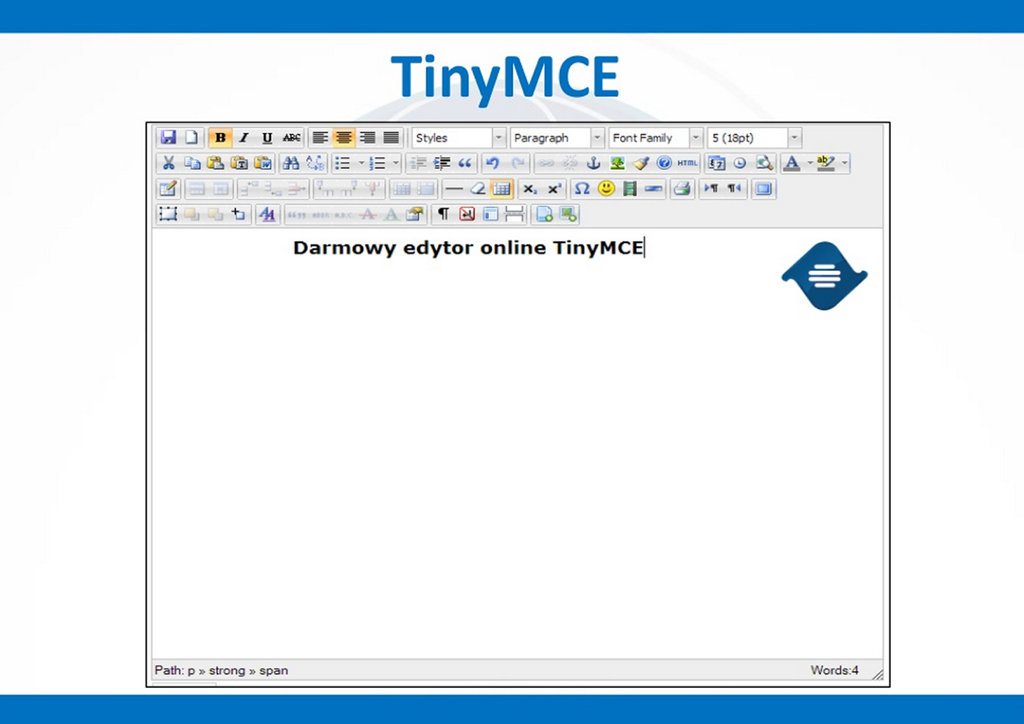Click the New document icon
The width and height of the screenshot is (1024, 724).
point(191,137)
